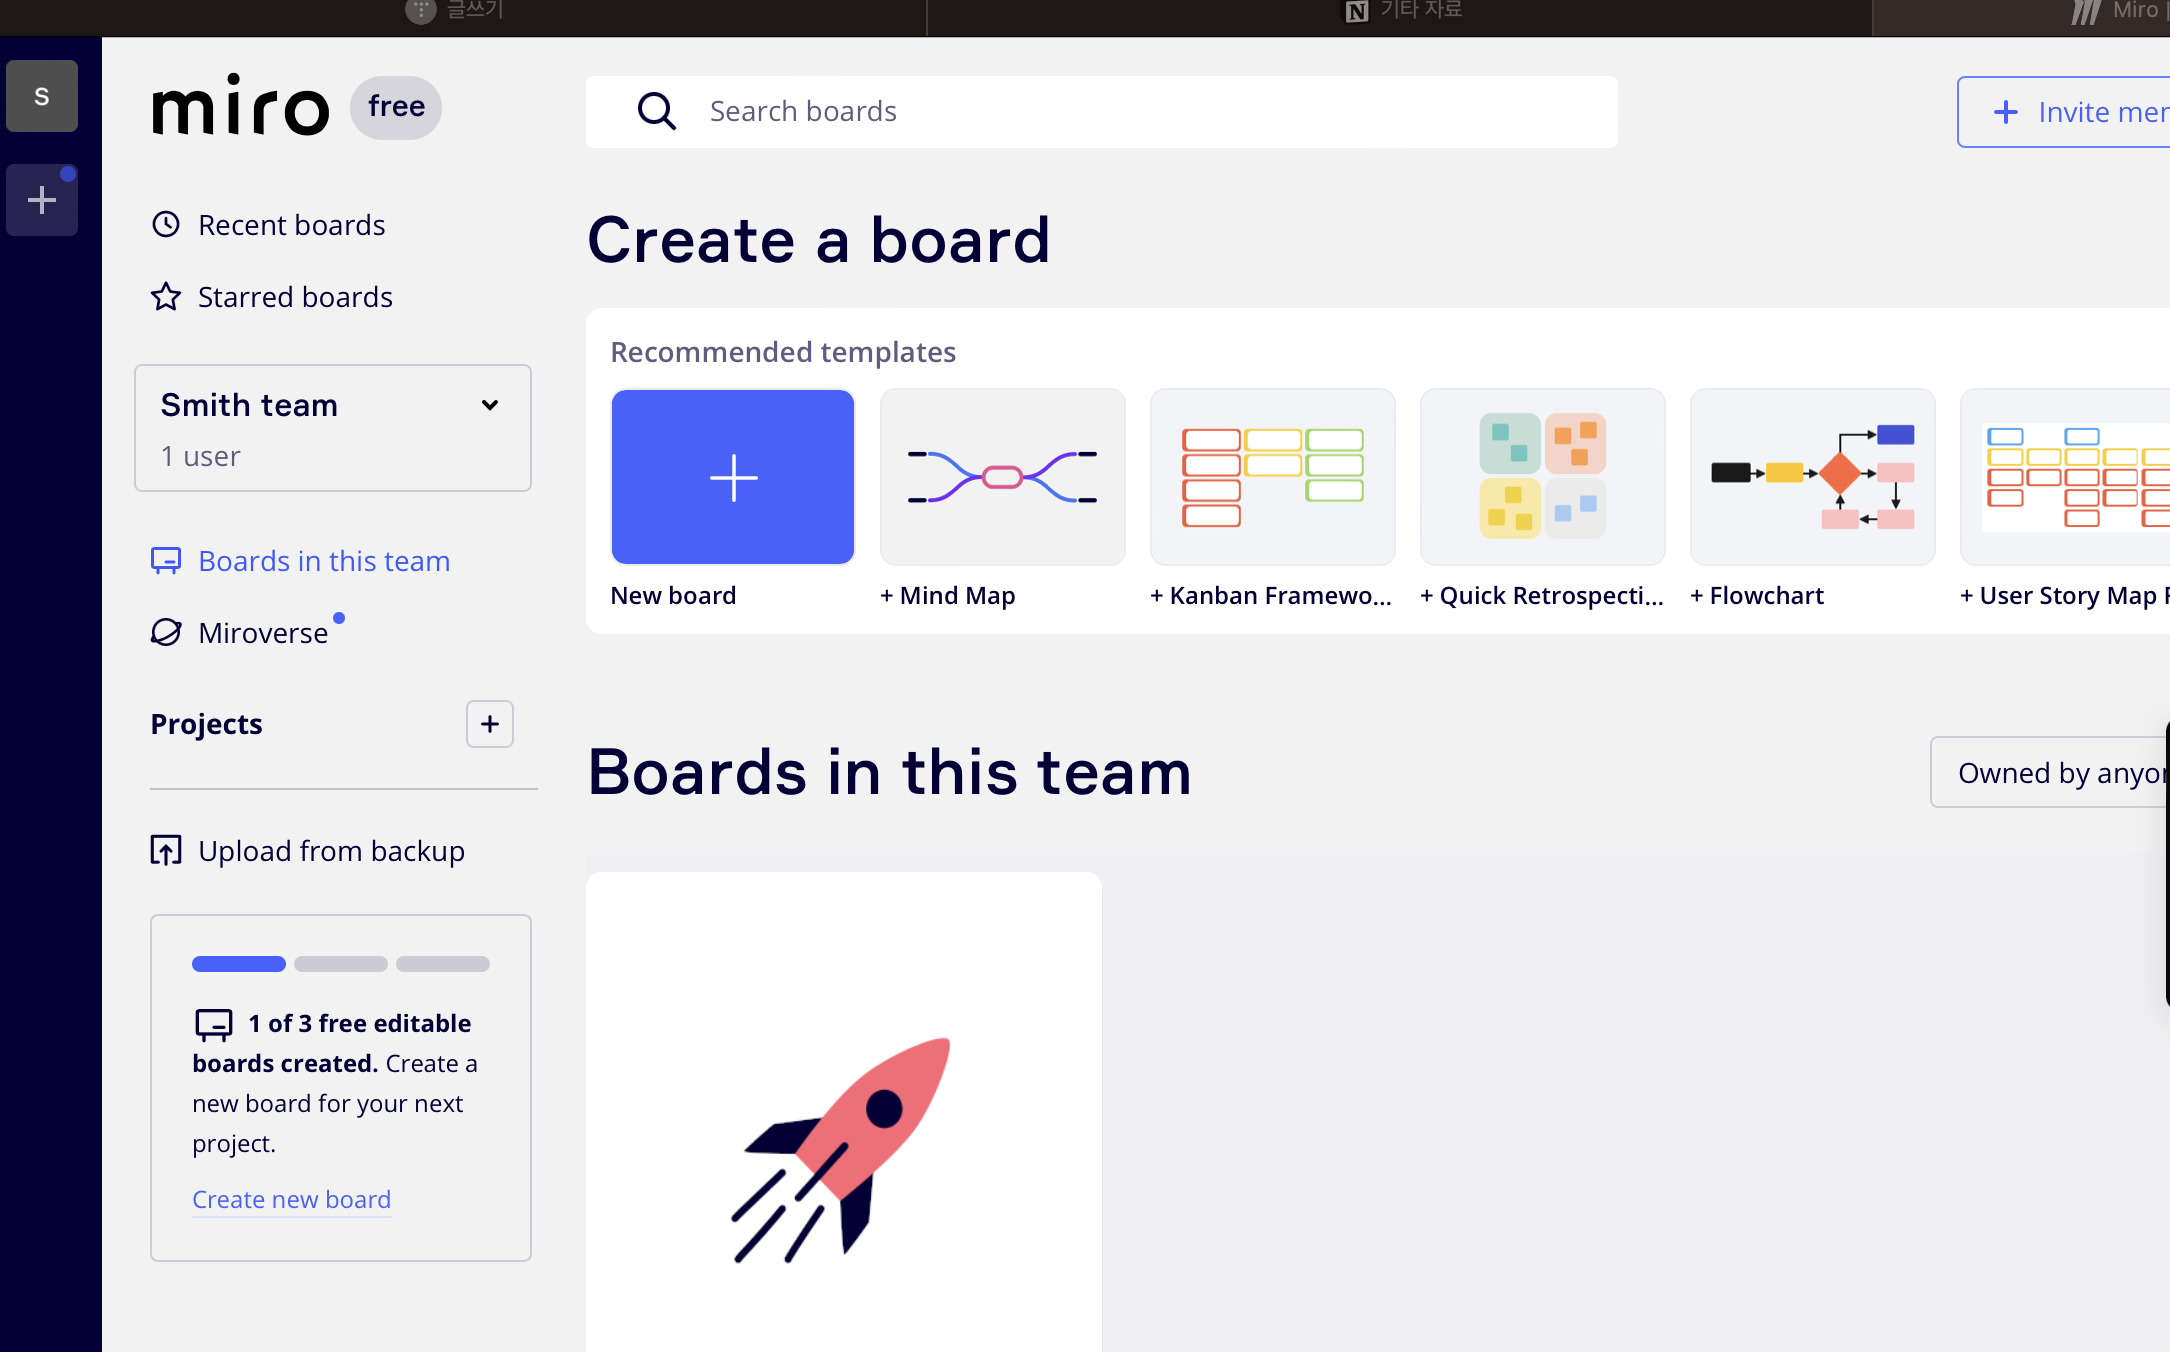Click the search magnifier icon
The height and width of the screenshot is (1352, 2170).
656,111
